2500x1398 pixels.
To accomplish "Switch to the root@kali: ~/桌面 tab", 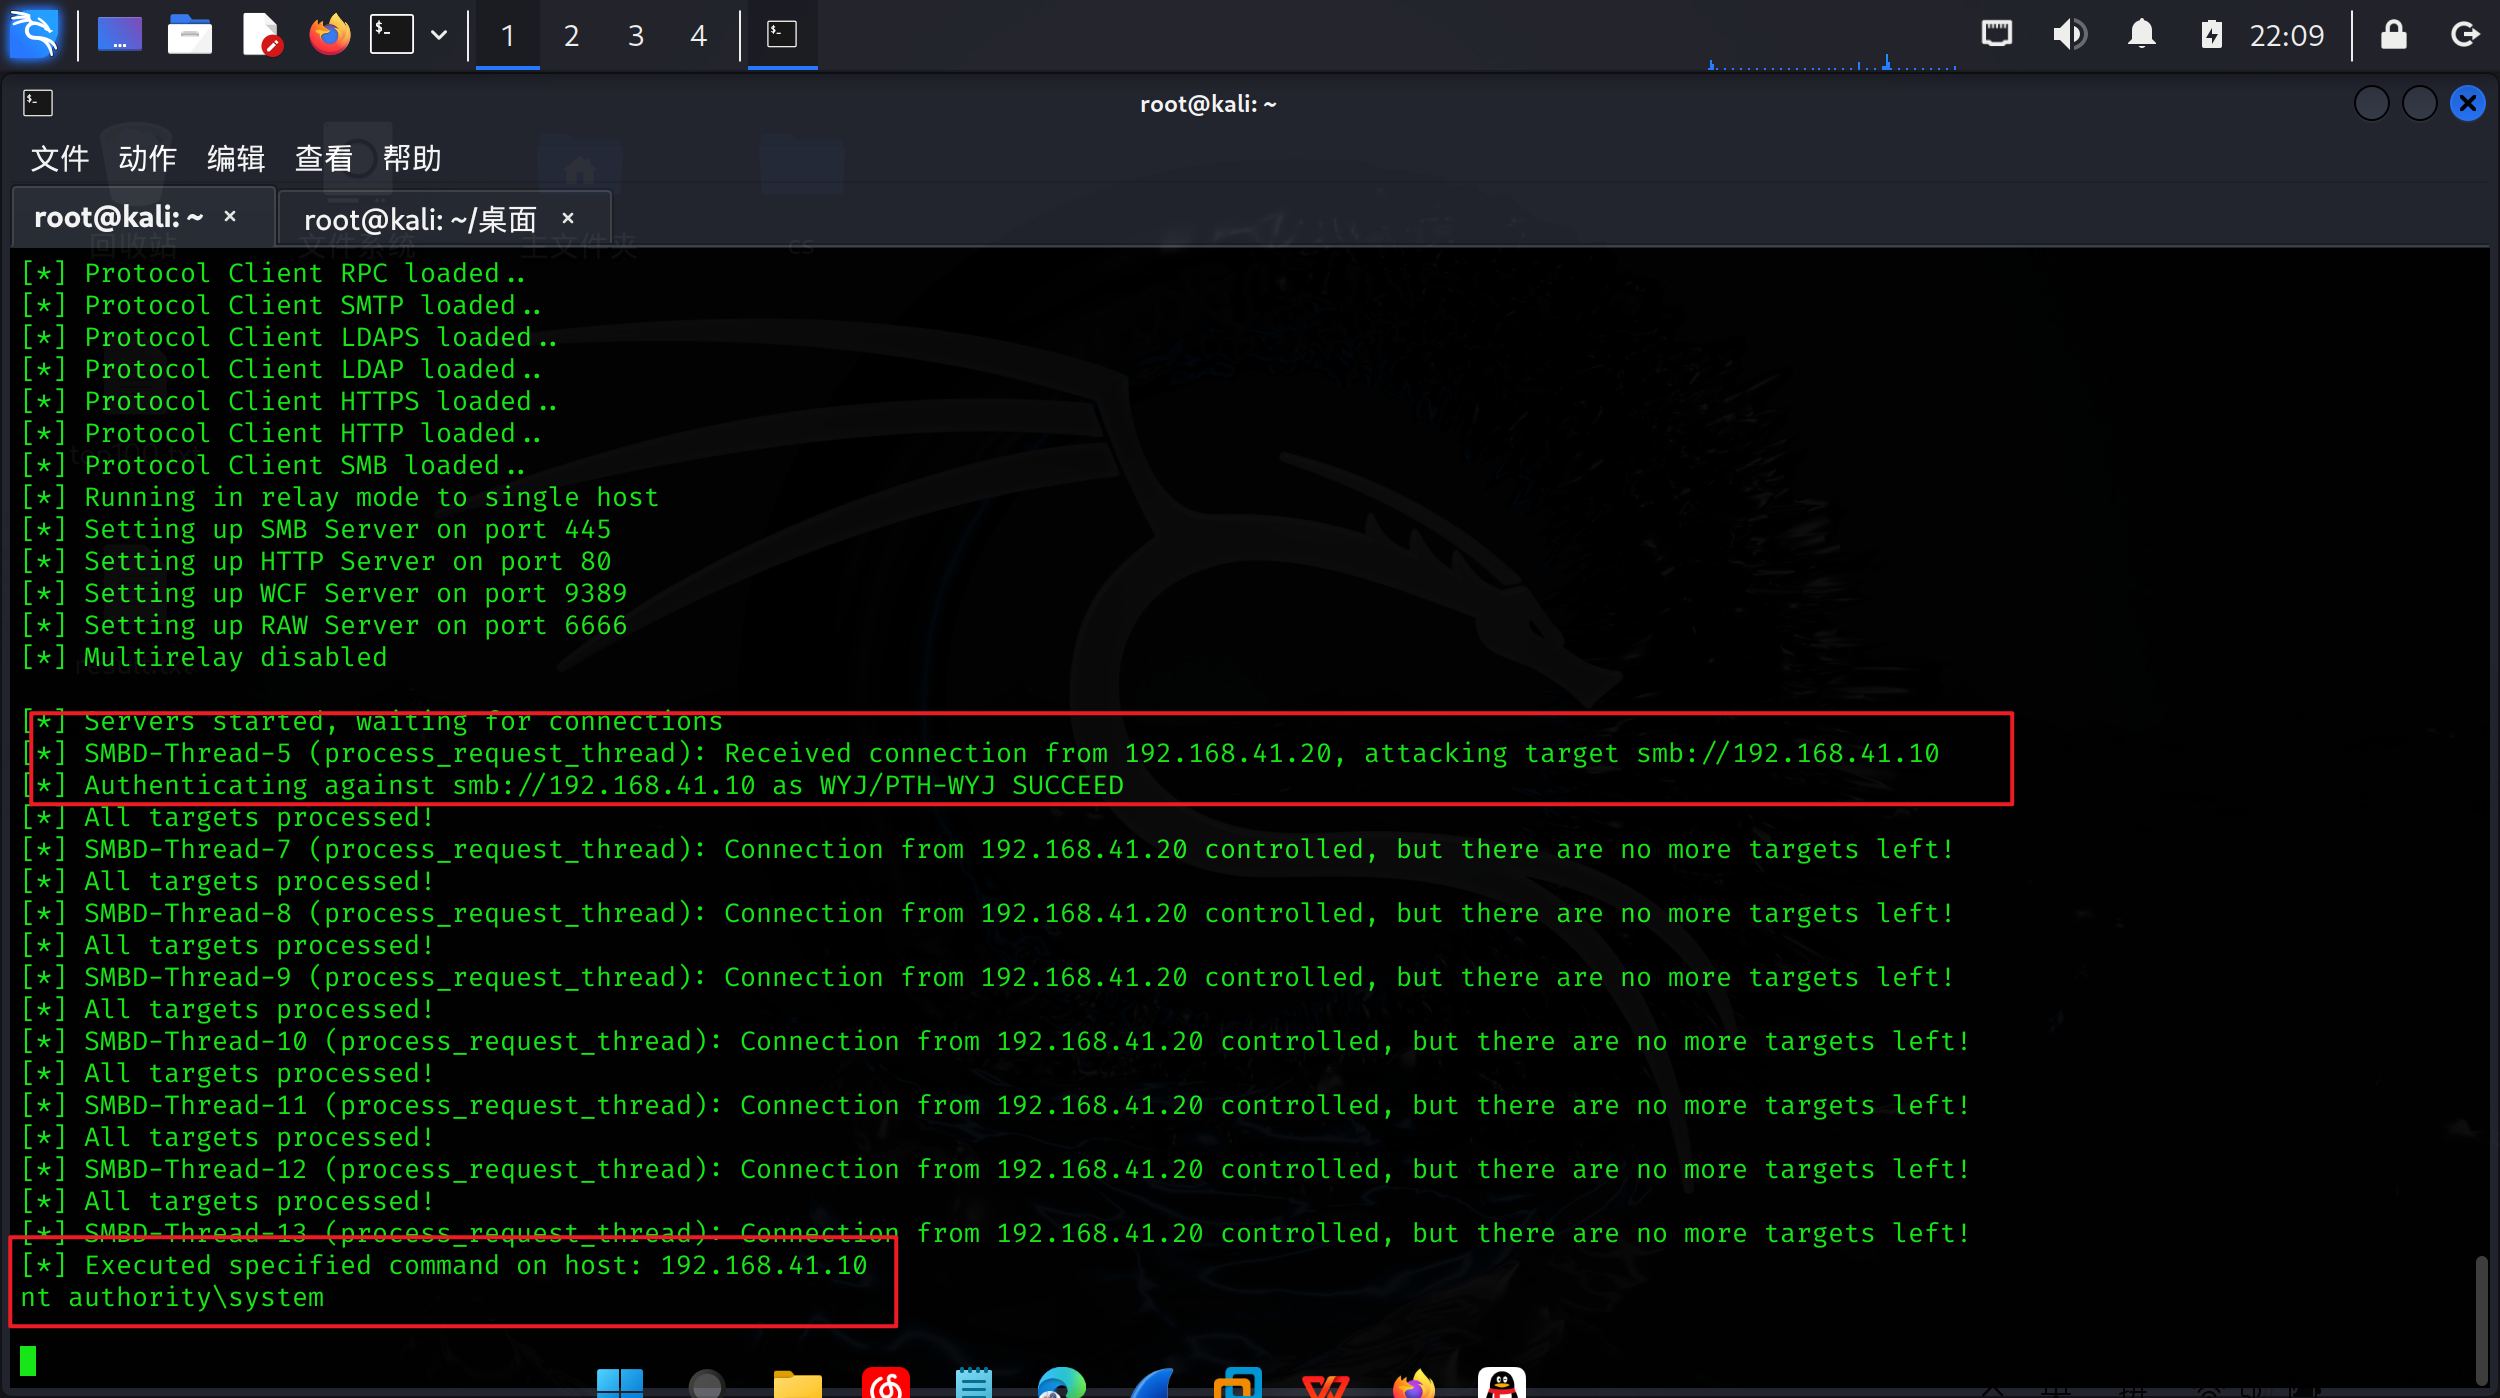I will [x=420, y=218].
